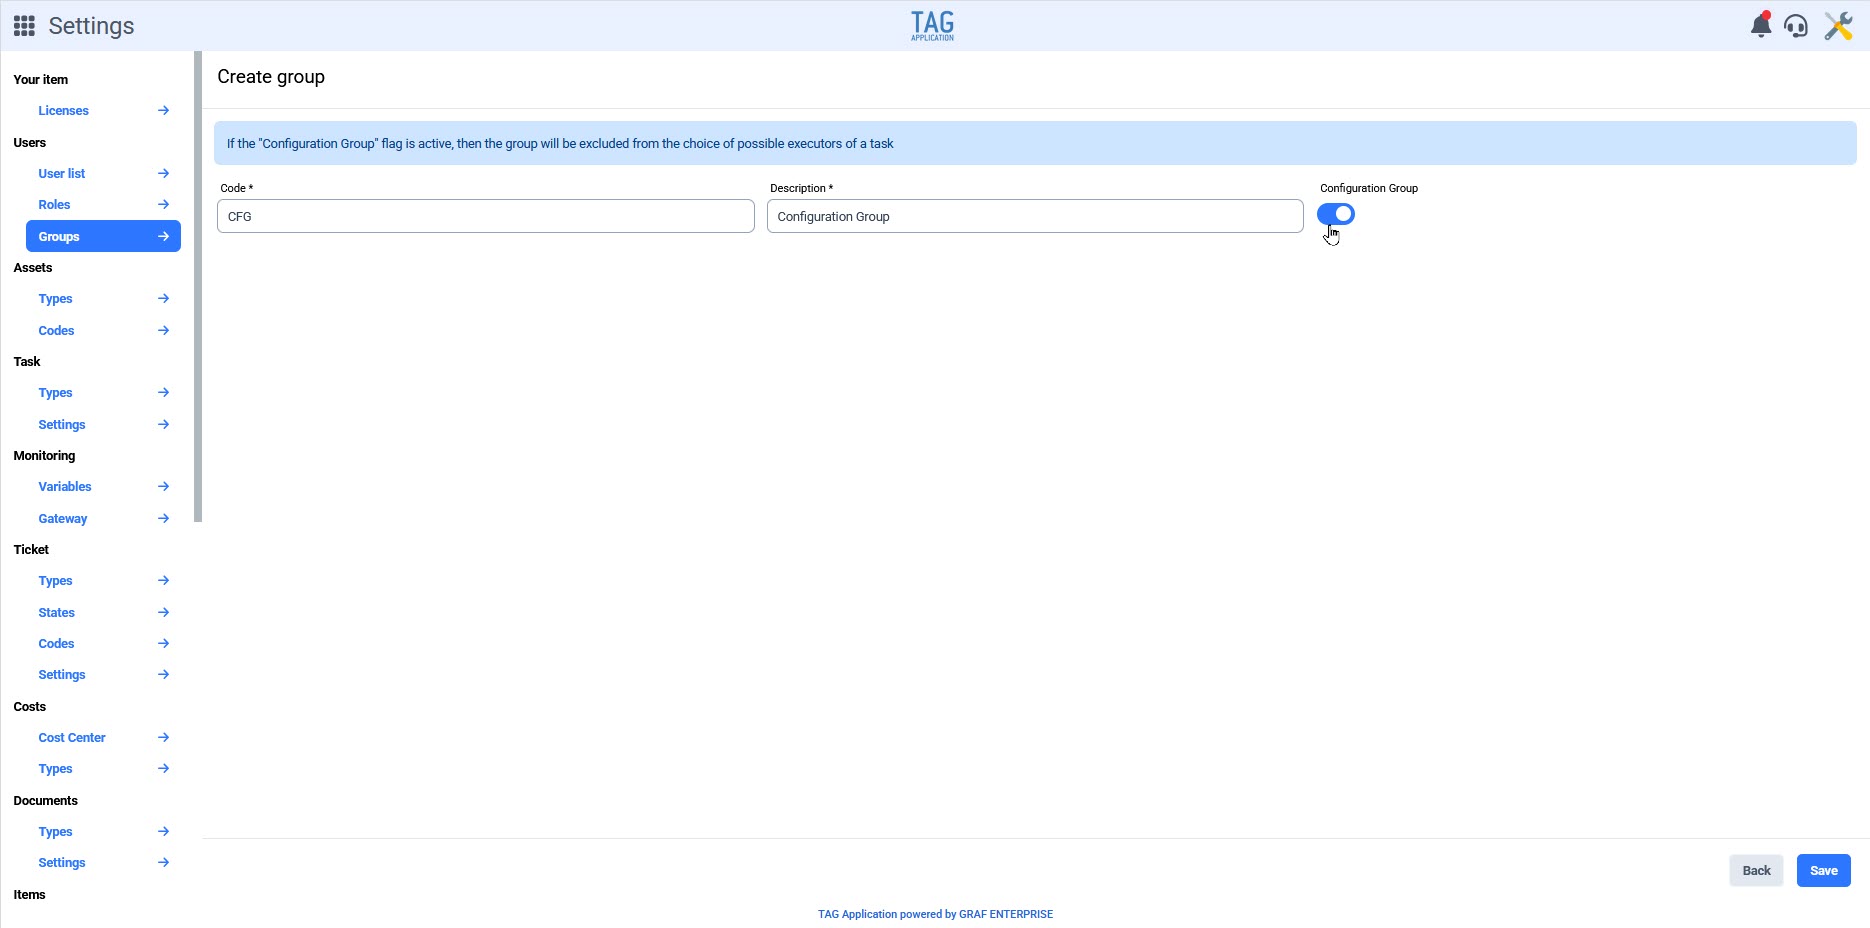
Task: Focus the Code input field
Action: point(486,216)
